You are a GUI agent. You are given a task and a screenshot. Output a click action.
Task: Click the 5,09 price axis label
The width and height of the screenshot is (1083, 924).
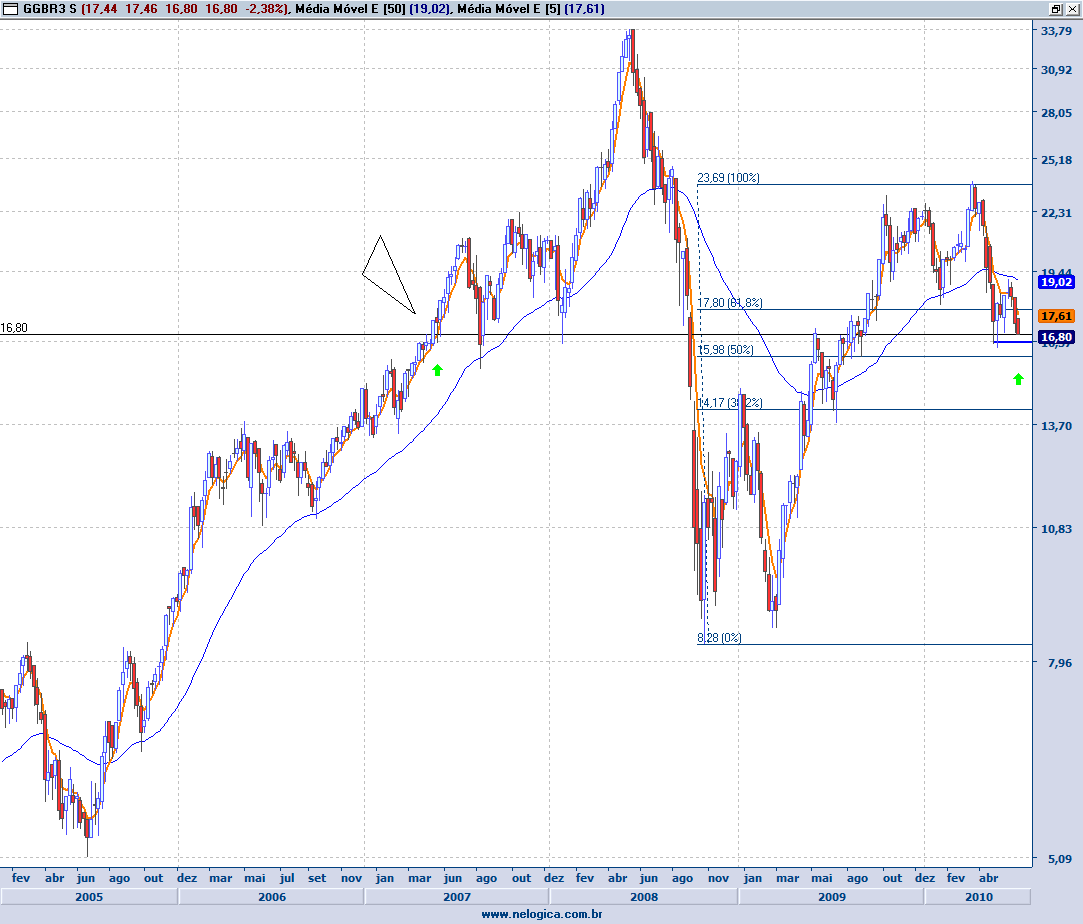coord(1060,859)
